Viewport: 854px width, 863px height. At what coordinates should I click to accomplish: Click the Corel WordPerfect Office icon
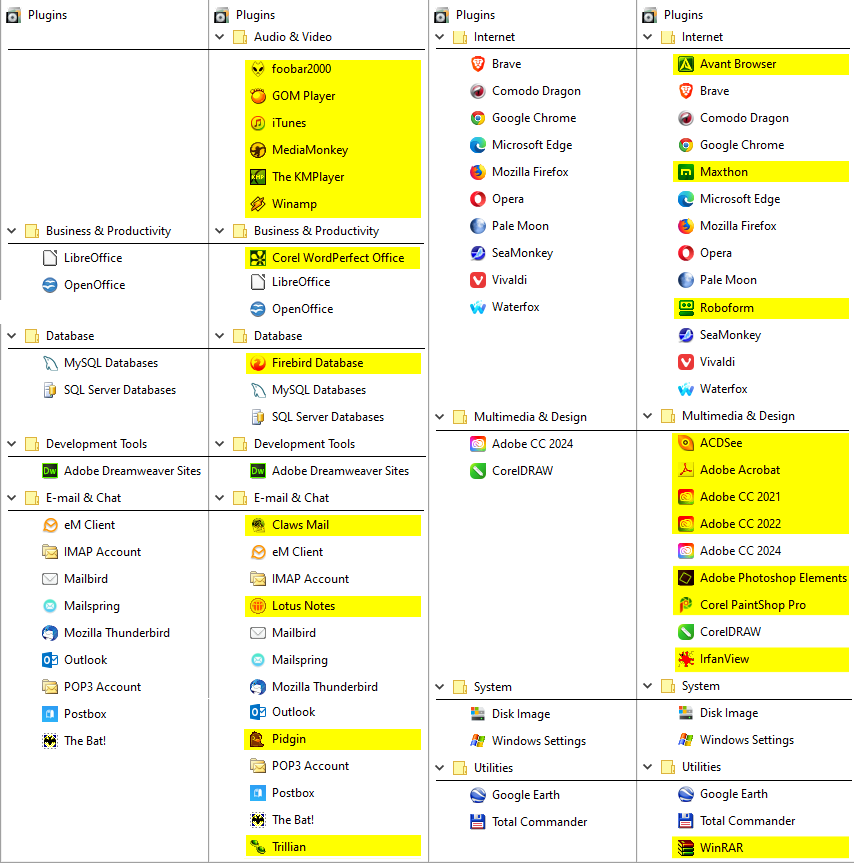click(258, 258)
